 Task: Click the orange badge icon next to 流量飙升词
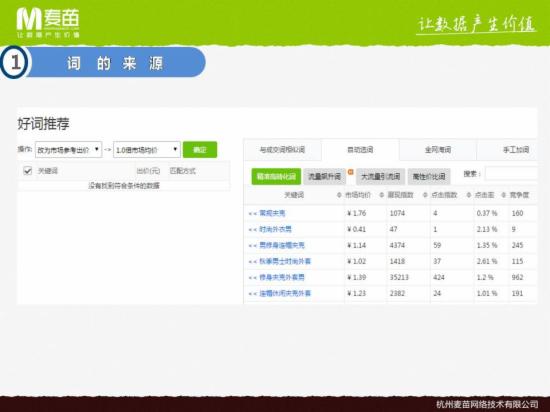tap(350, 172)
